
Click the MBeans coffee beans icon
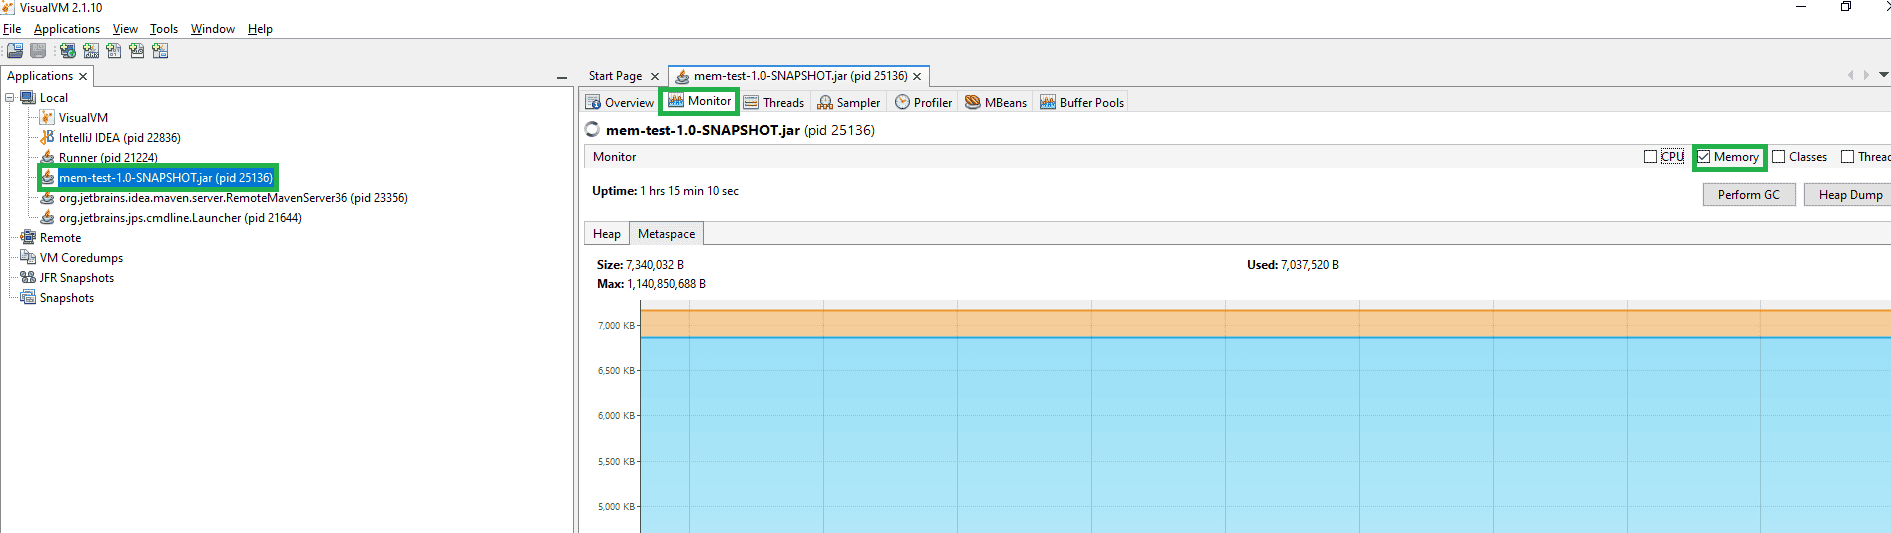point(972,102)
